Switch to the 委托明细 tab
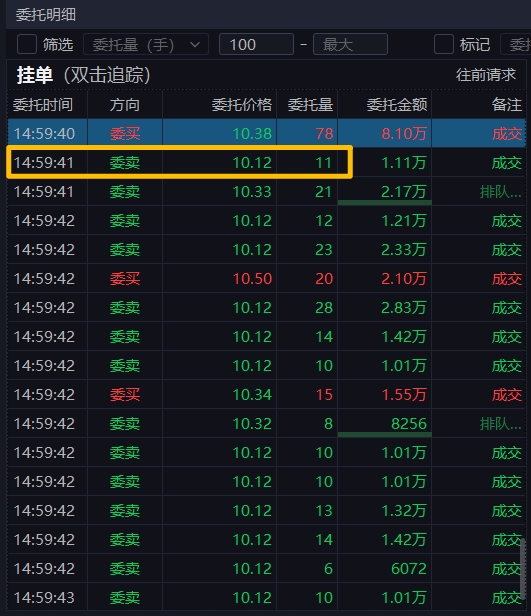This screenshot has height=616, width=531. click(46, 15)
